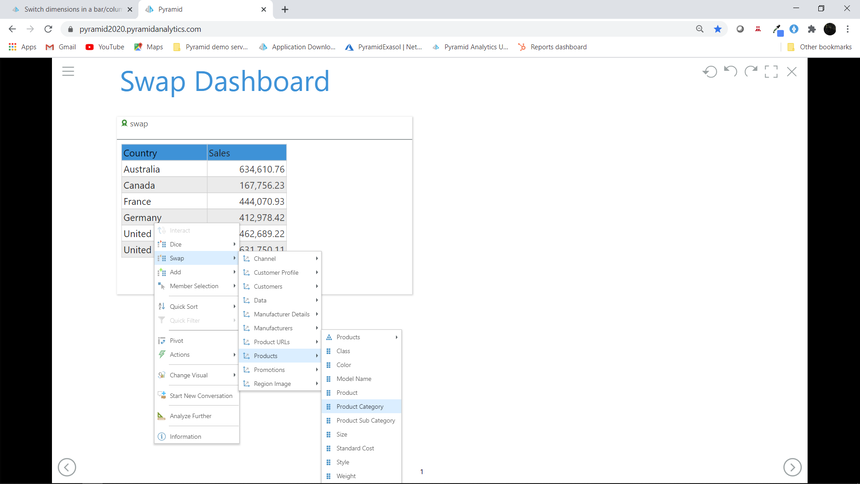Click Start New Conversation
Image resolution: width=860 pixels, height=484 pixels.
click(x=197, y=396)
